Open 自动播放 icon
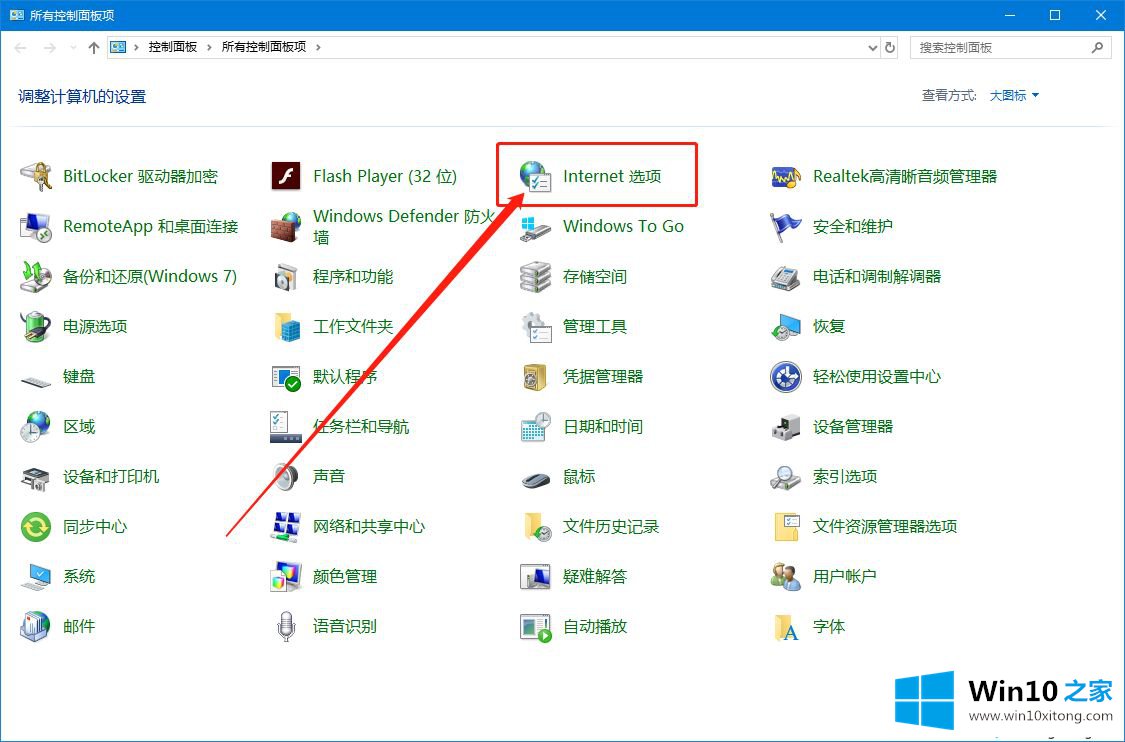The height and width of the screenshot is (742, 1125). click(x=536, y=627)
